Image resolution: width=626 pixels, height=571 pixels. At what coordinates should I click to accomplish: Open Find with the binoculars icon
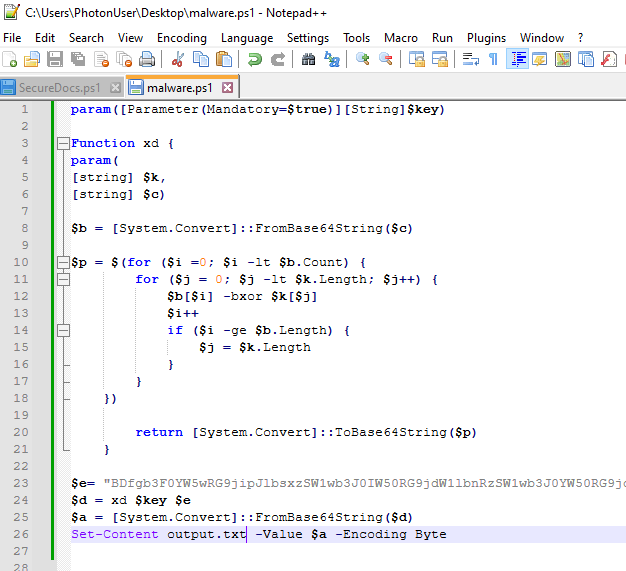tap(309, 60)
